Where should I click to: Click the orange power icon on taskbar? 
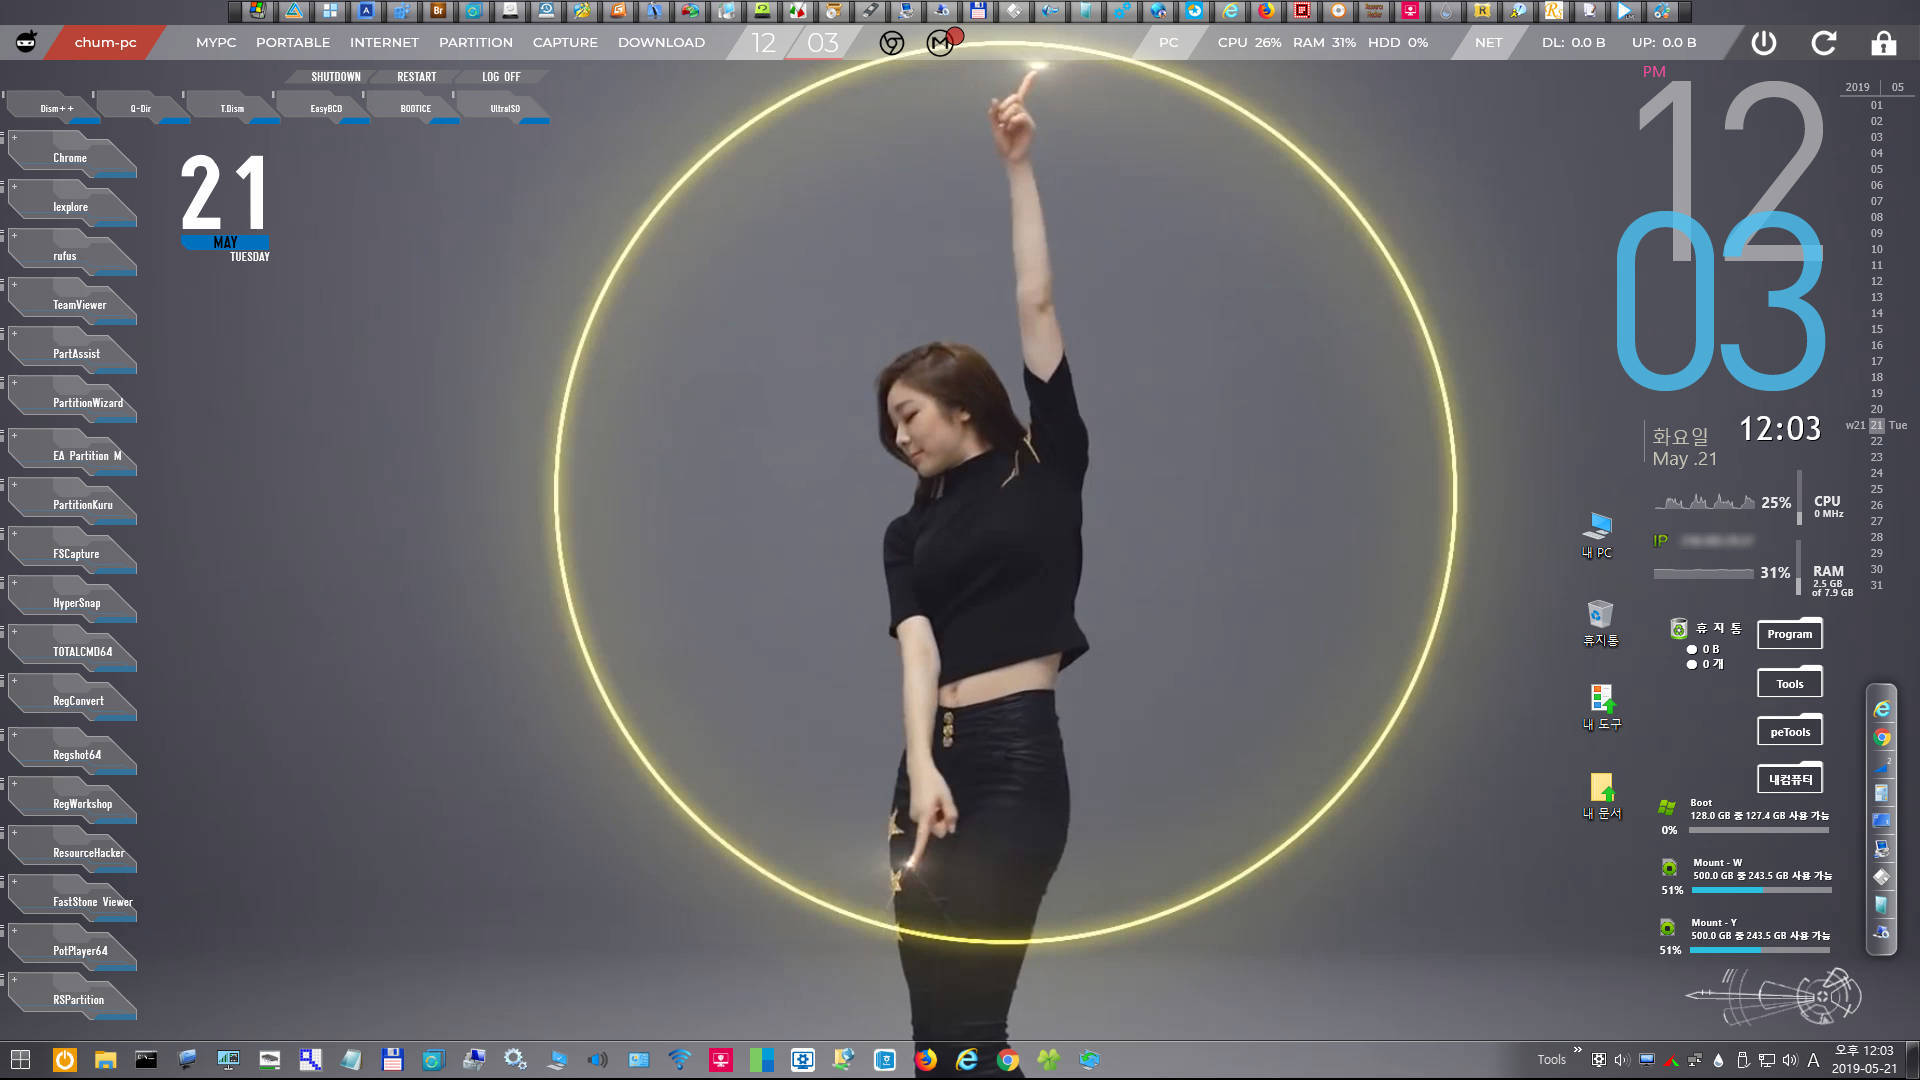pyautogui.click(x=64, y=1060)
